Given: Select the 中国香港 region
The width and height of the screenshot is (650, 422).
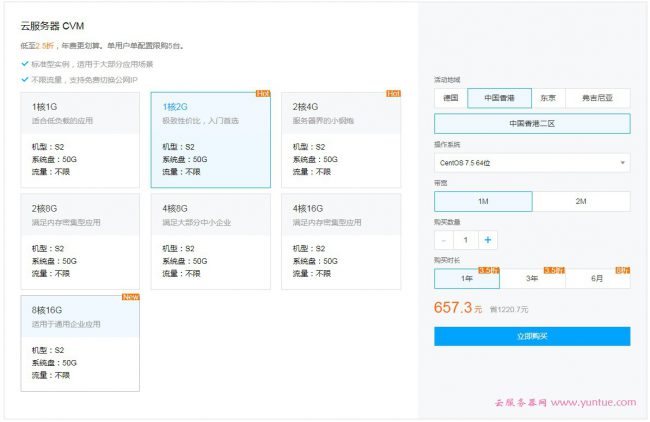Looking at the screenshot, I should [x=499, y=98].
